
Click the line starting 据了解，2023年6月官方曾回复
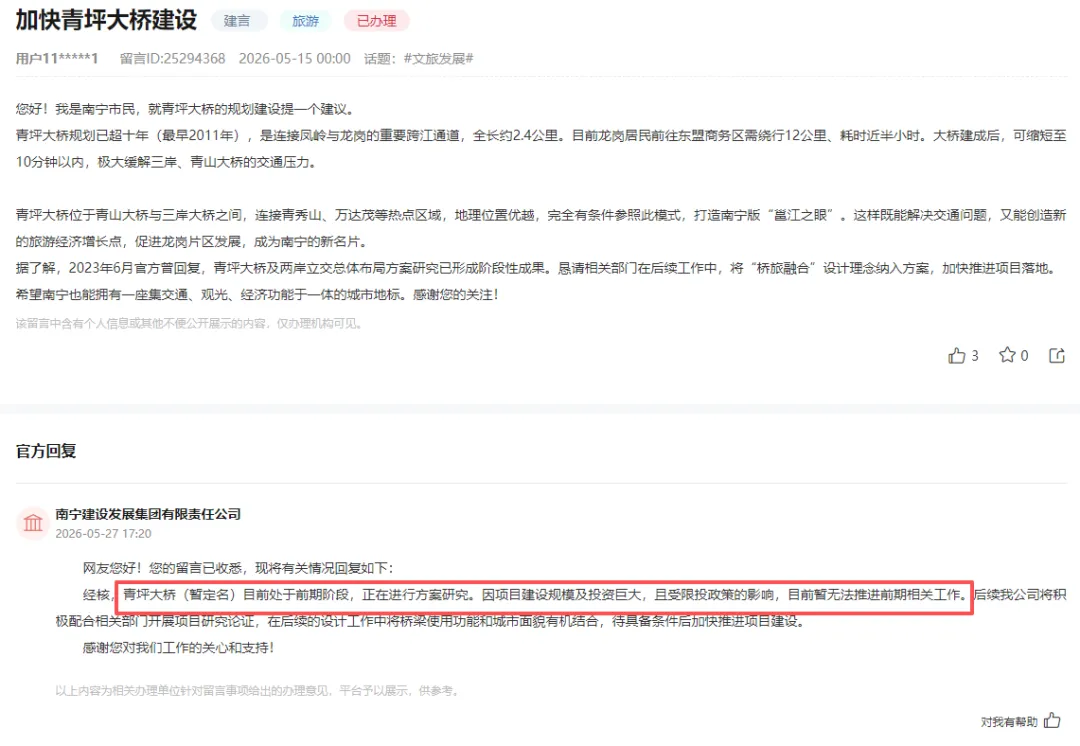(538, 268)
